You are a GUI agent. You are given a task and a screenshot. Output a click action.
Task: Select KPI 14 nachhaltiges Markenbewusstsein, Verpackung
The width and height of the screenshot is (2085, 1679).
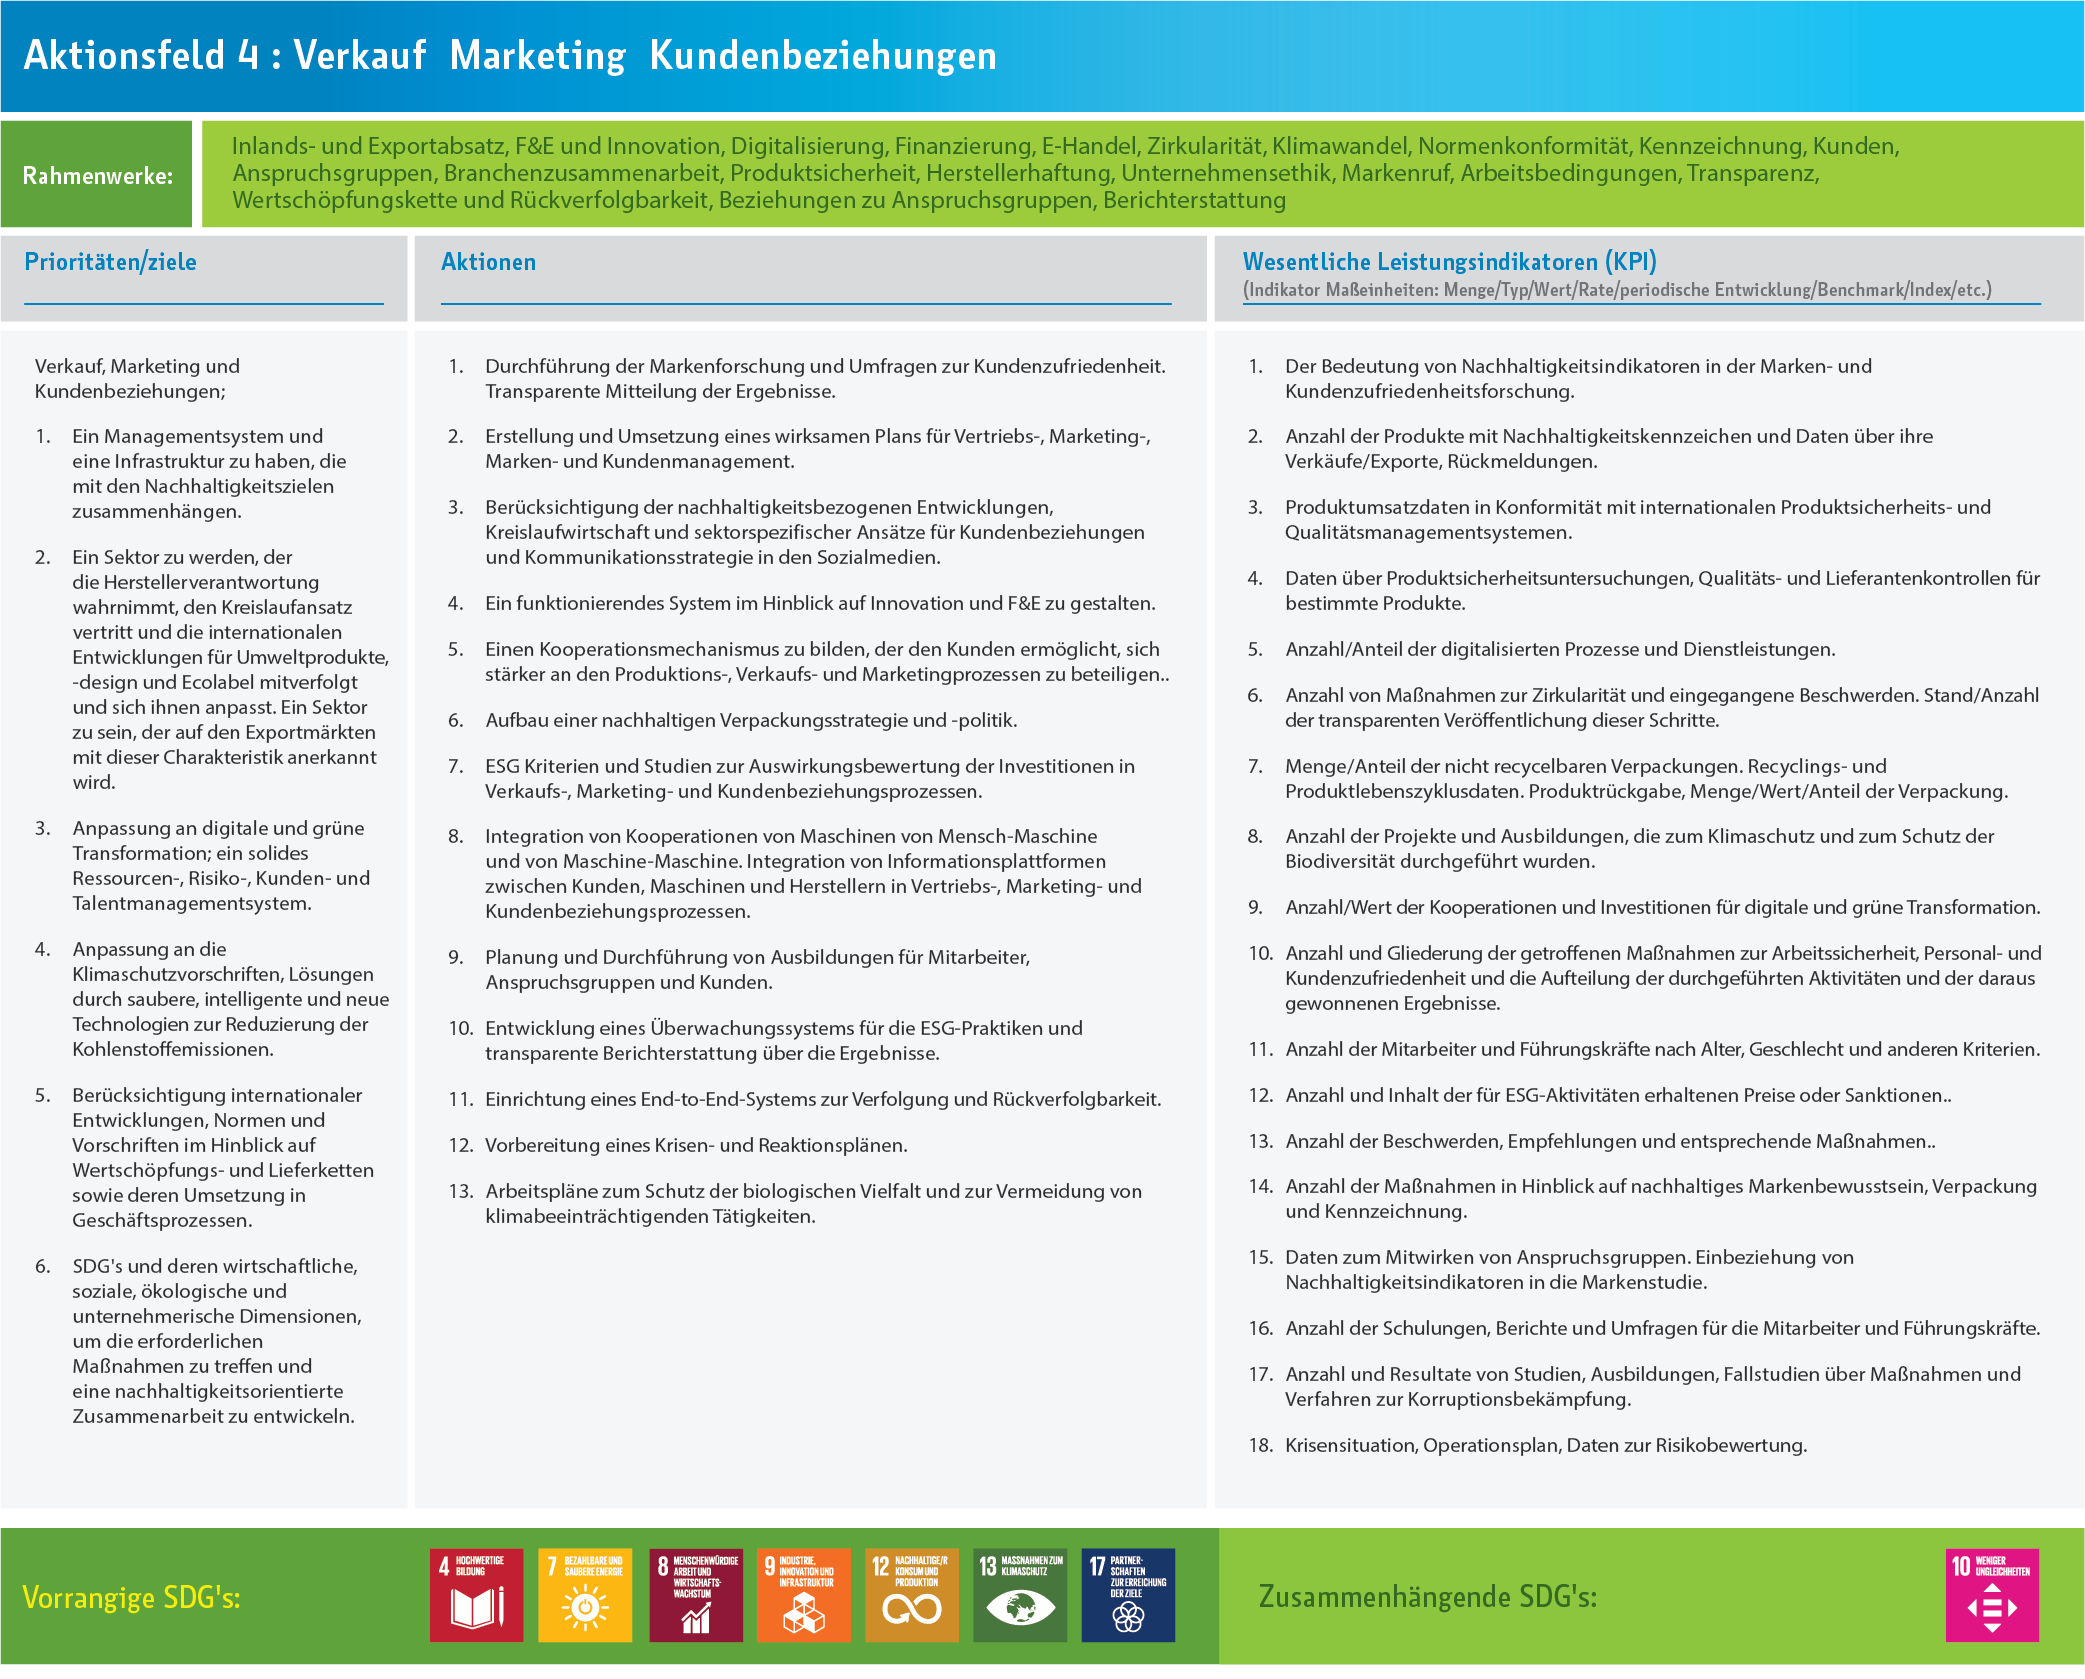click(1642, 1199)
